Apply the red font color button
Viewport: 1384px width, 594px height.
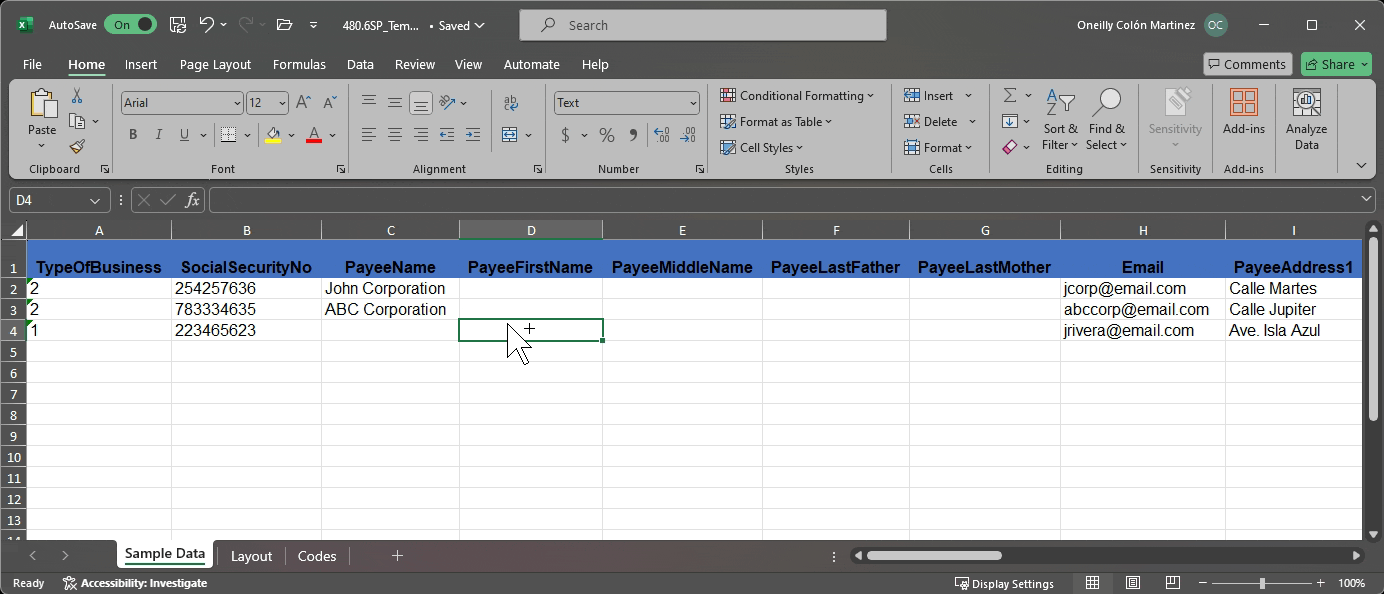[x=313, y=134]
